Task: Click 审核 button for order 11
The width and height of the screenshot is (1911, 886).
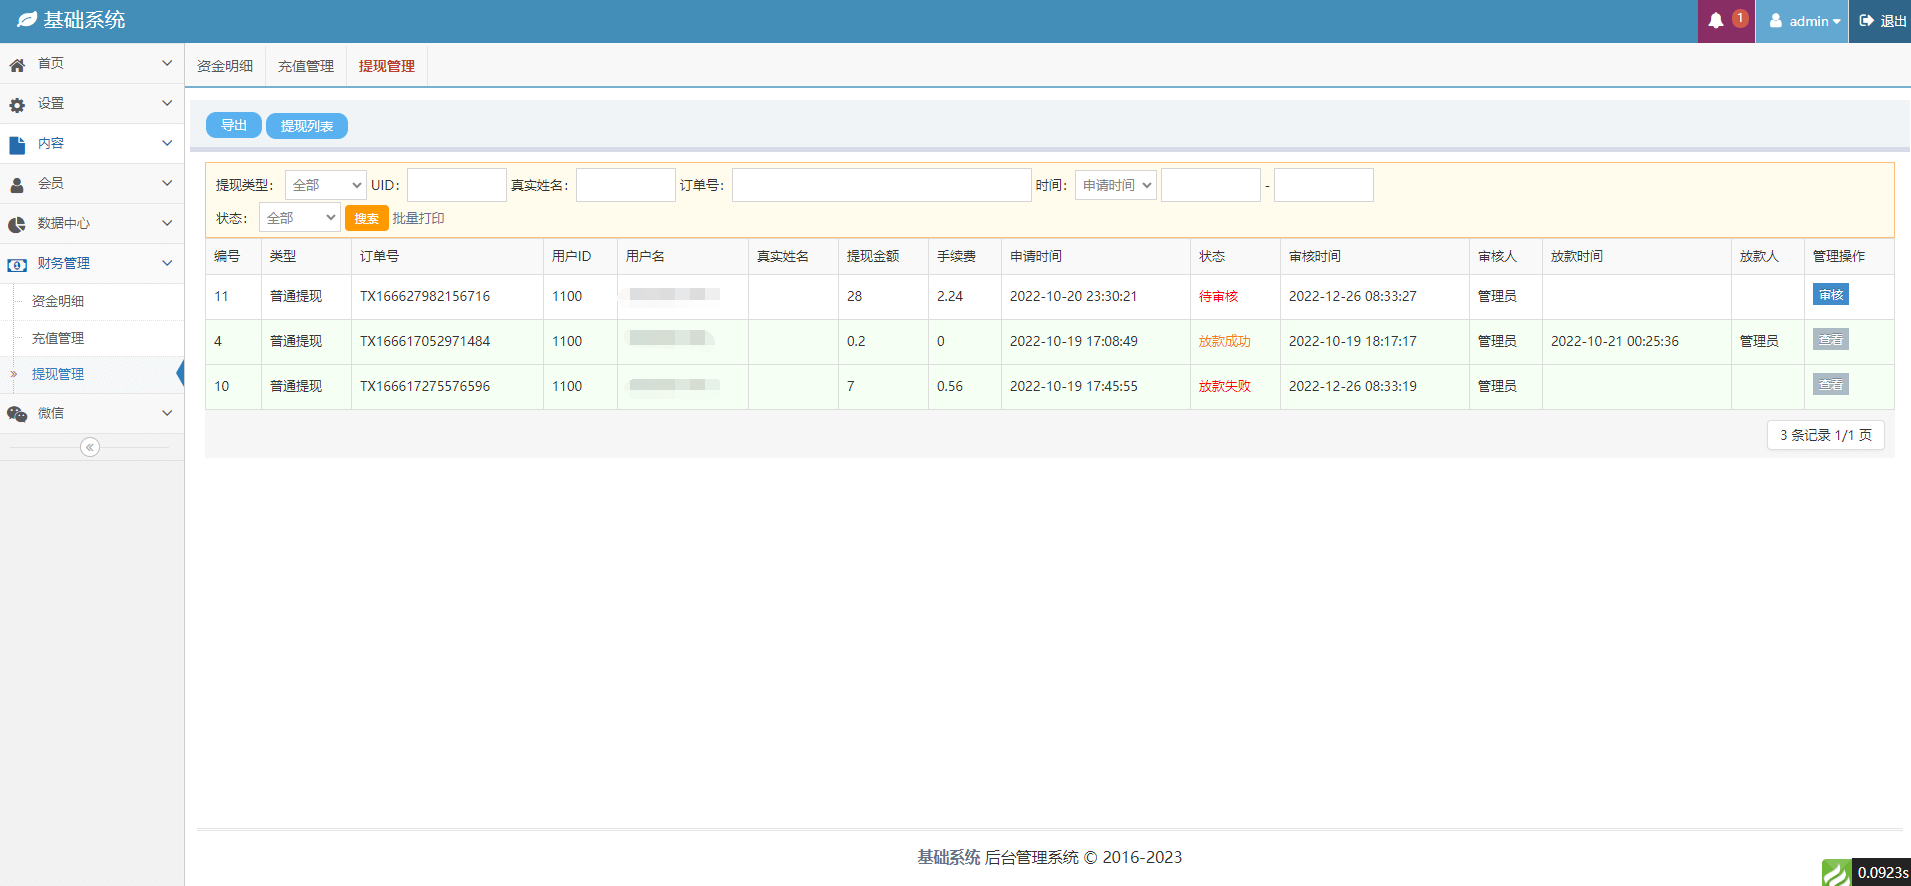Action: (1830, 295)
